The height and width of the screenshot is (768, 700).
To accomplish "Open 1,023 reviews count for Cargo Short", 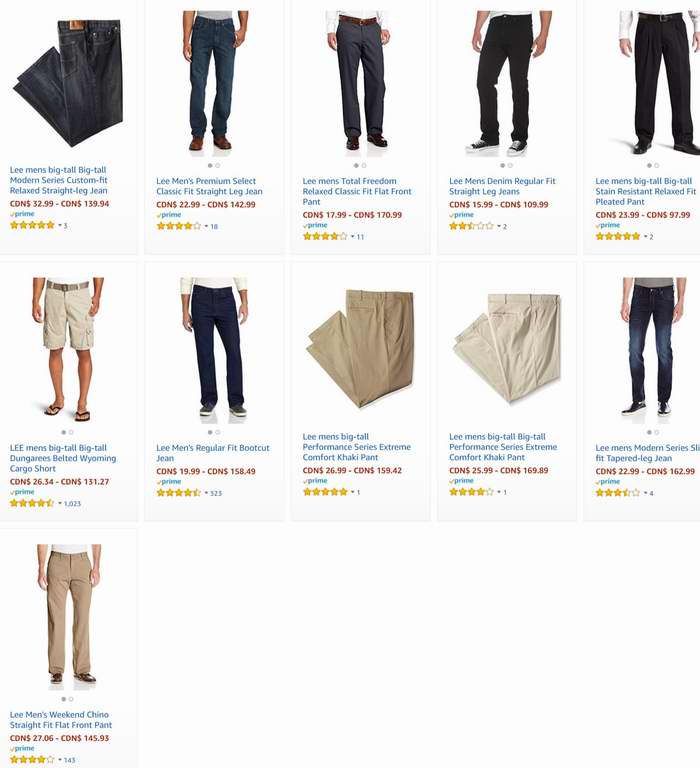I will pyautogui.click(x=72, y=504).
